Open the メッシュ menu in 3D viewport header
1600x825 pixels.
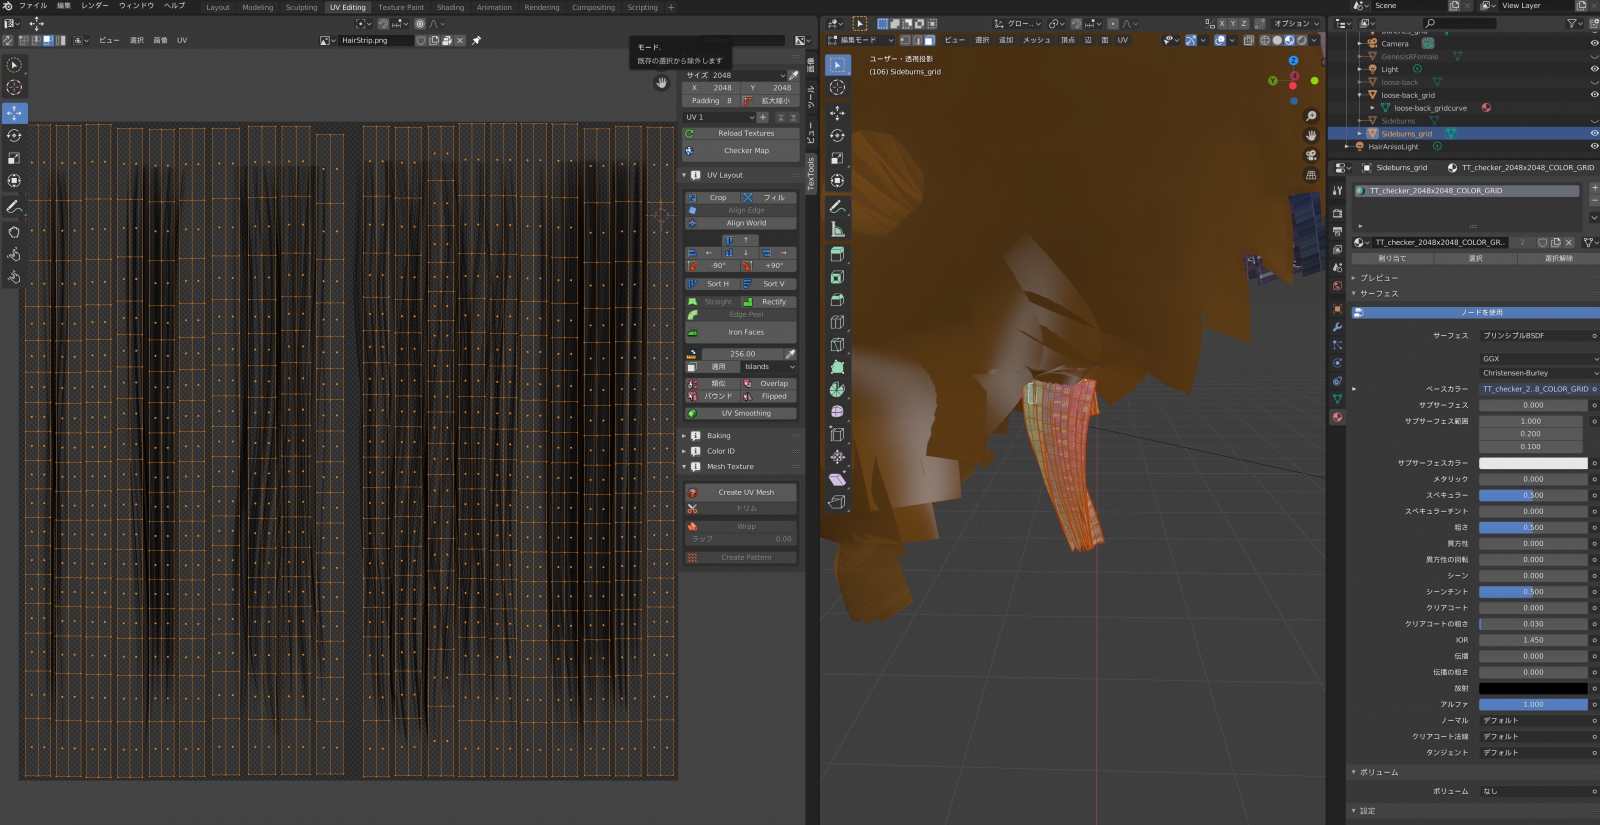pyautogui.click(x=1036, y=40)
